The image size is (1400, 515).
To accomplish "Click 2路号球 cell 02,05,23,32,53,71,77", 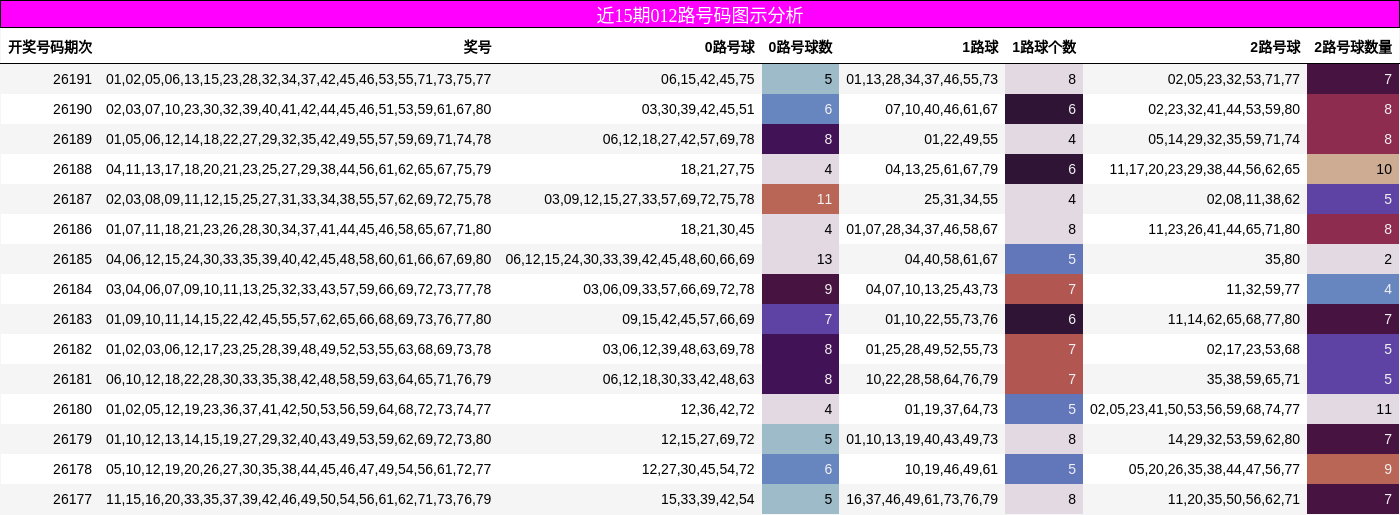I will (x=1234, y=79).
